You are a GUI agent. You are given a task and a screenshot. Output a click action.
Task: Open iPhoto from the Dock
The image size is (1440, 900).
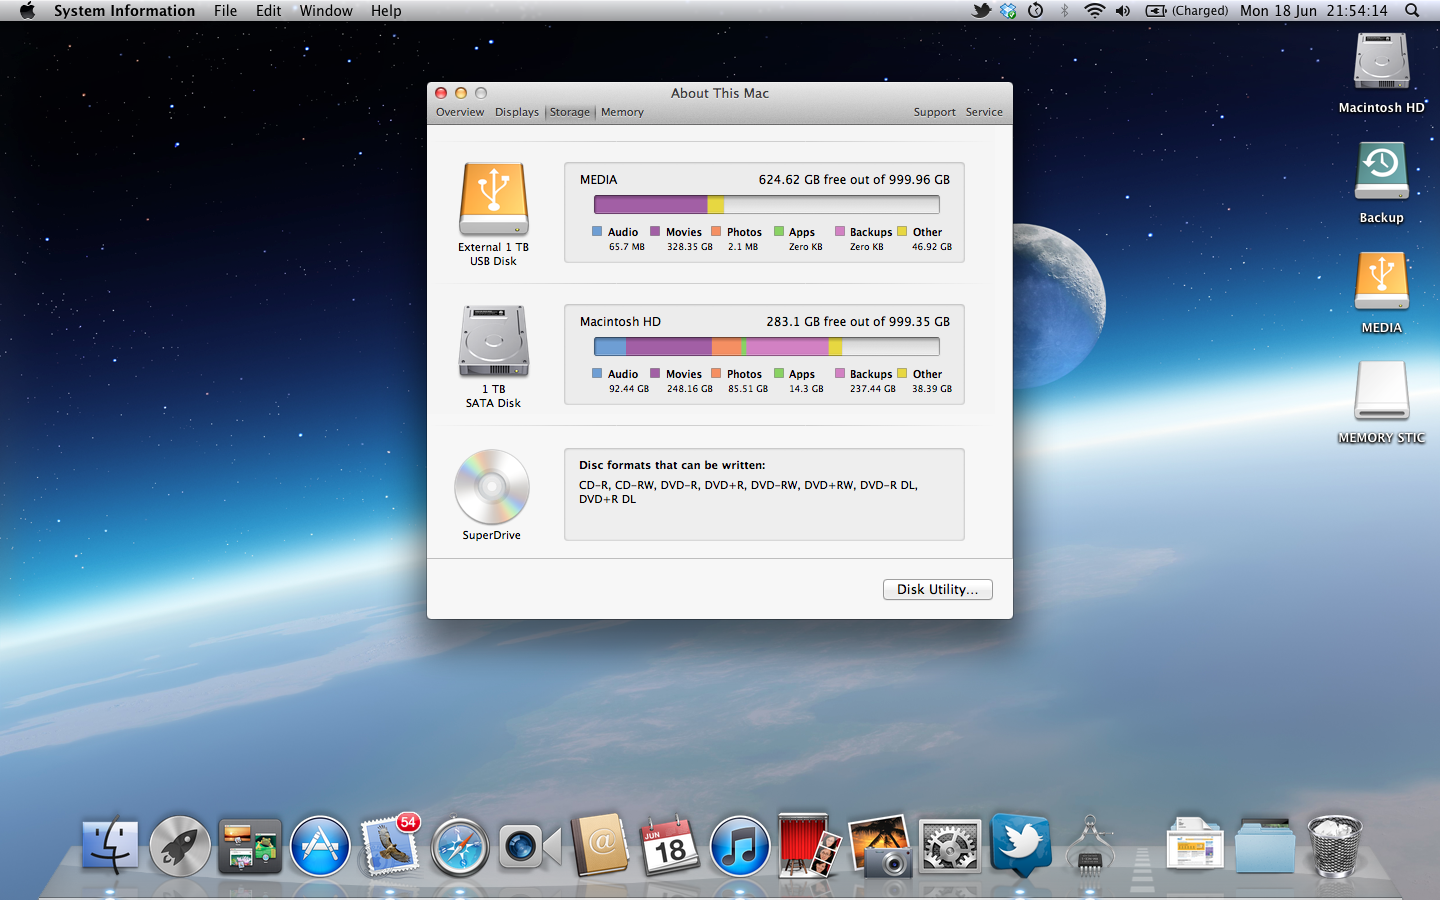[x=880, y=846]
